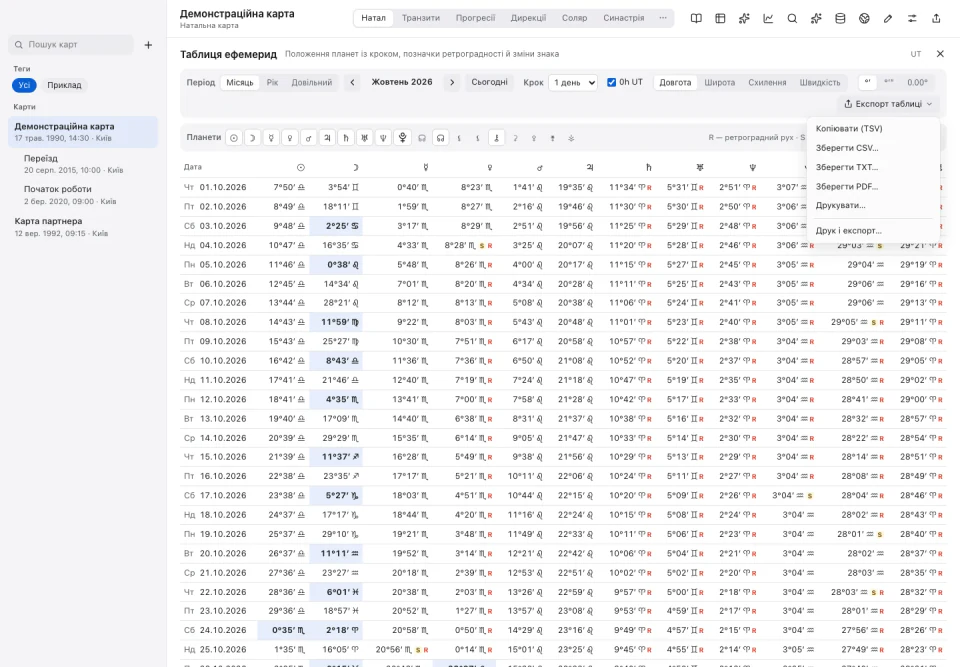Select Друкувати… from export menu
960x667 pixels.
pos(873,205)
